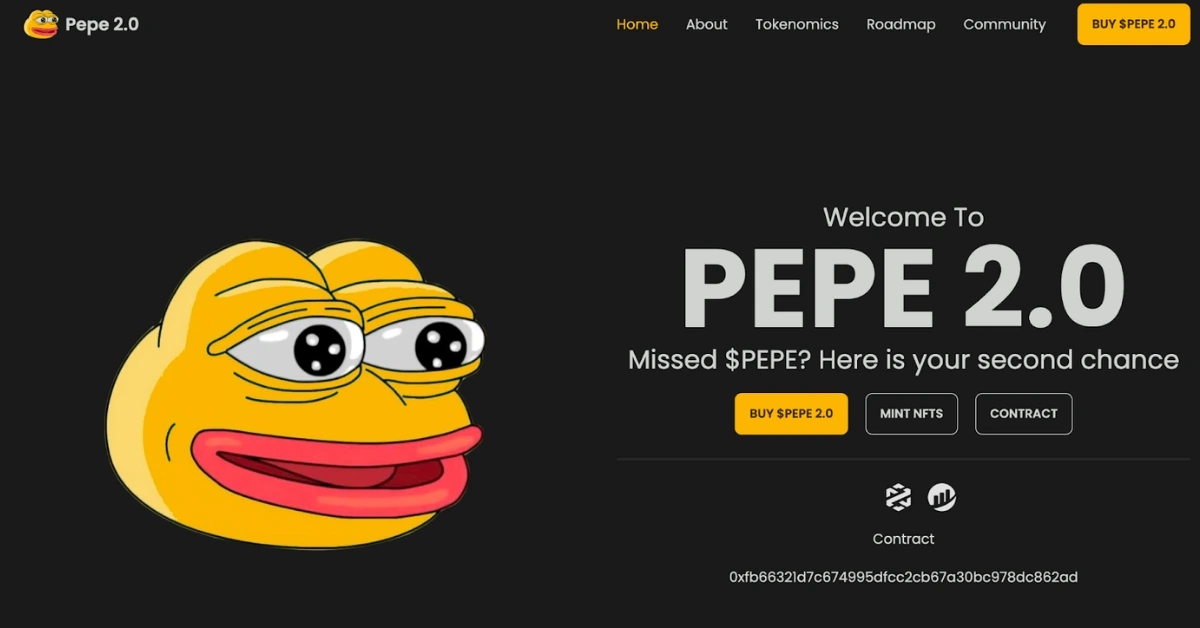This screenshot has width=1200, height=628.
Task: Click the "Contract" label above the address
Action: (x=903, y=539)
